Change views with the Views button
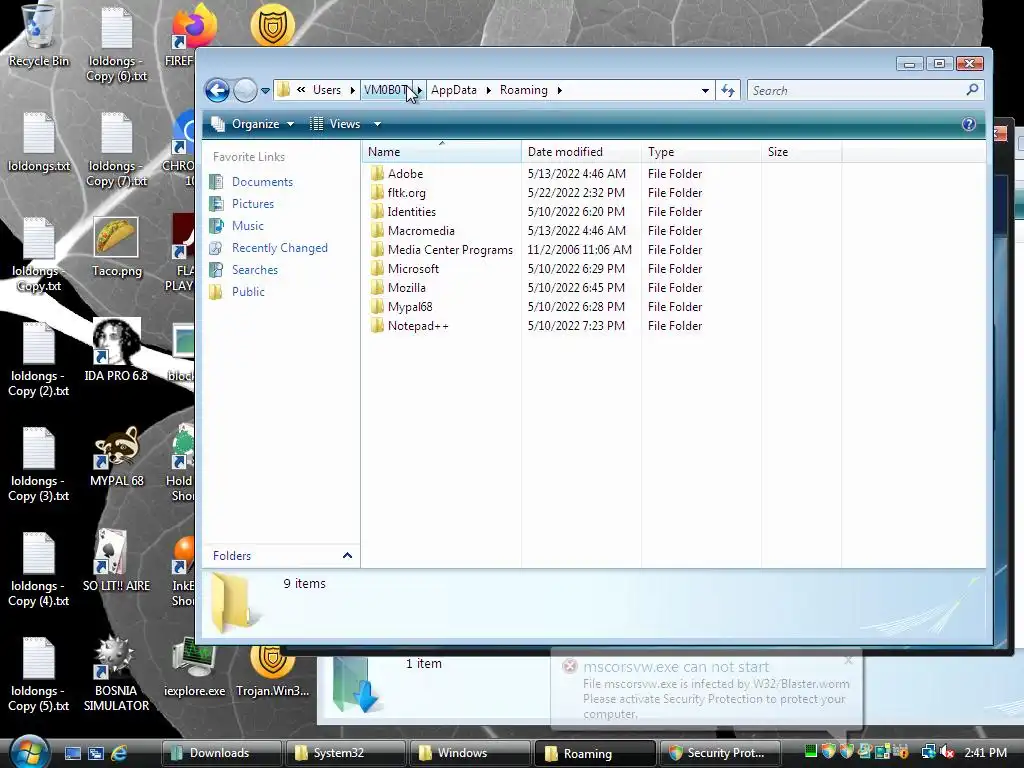Screen dimensions: 1024x768 [335, 124]
